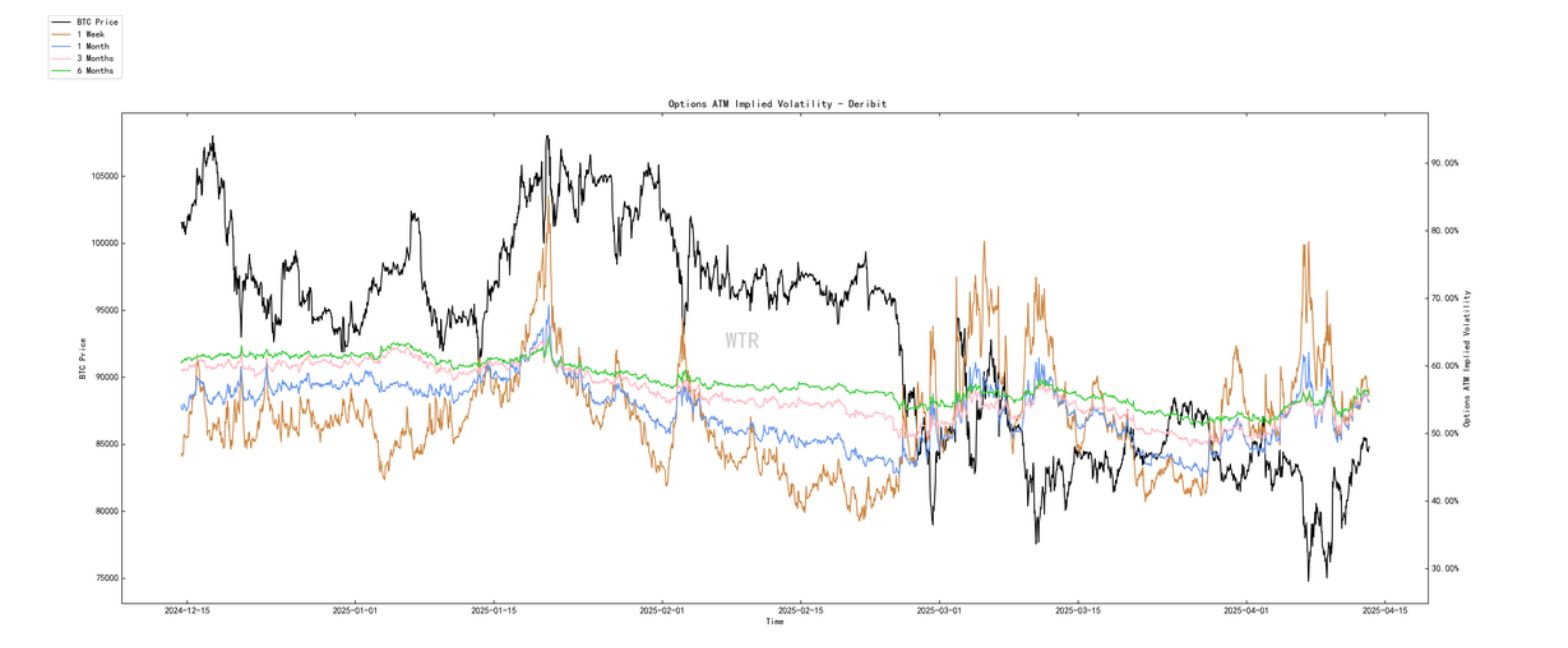Click the 2025-03-01 x-axis date label
The width and height of the screenshot is (1568, 648).
pos(940,609)
